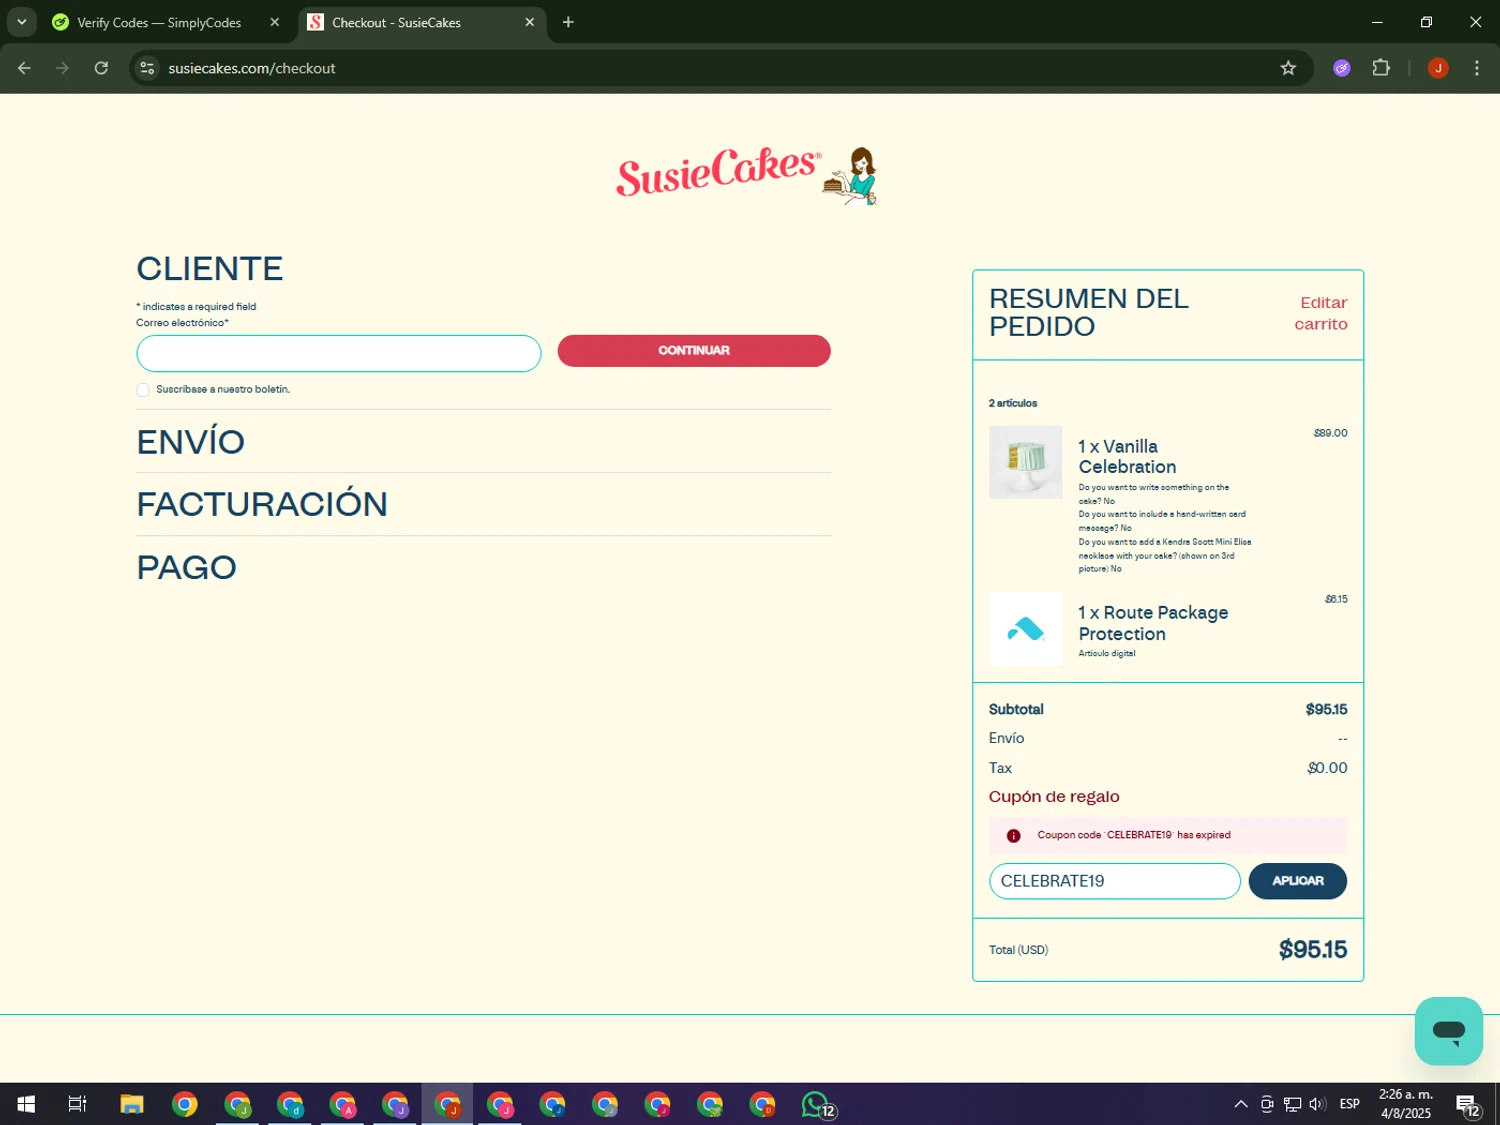
Task: Click the address bar URL
Action: click(x=252, y=68)
